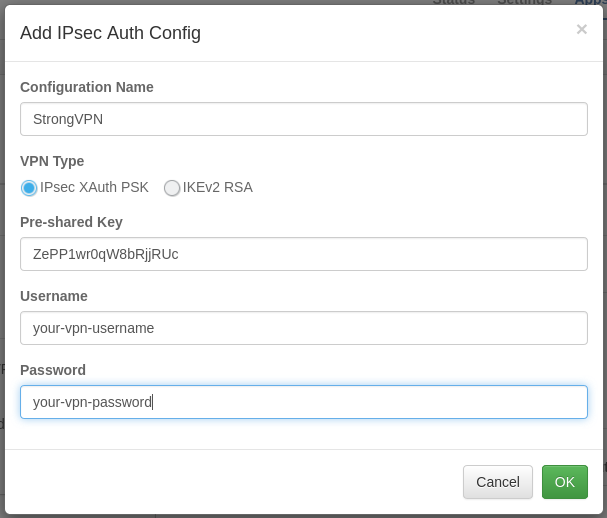Click the Configuration Name field label
This screenshot has height=518, width=607.
click(x=87, y=87)
